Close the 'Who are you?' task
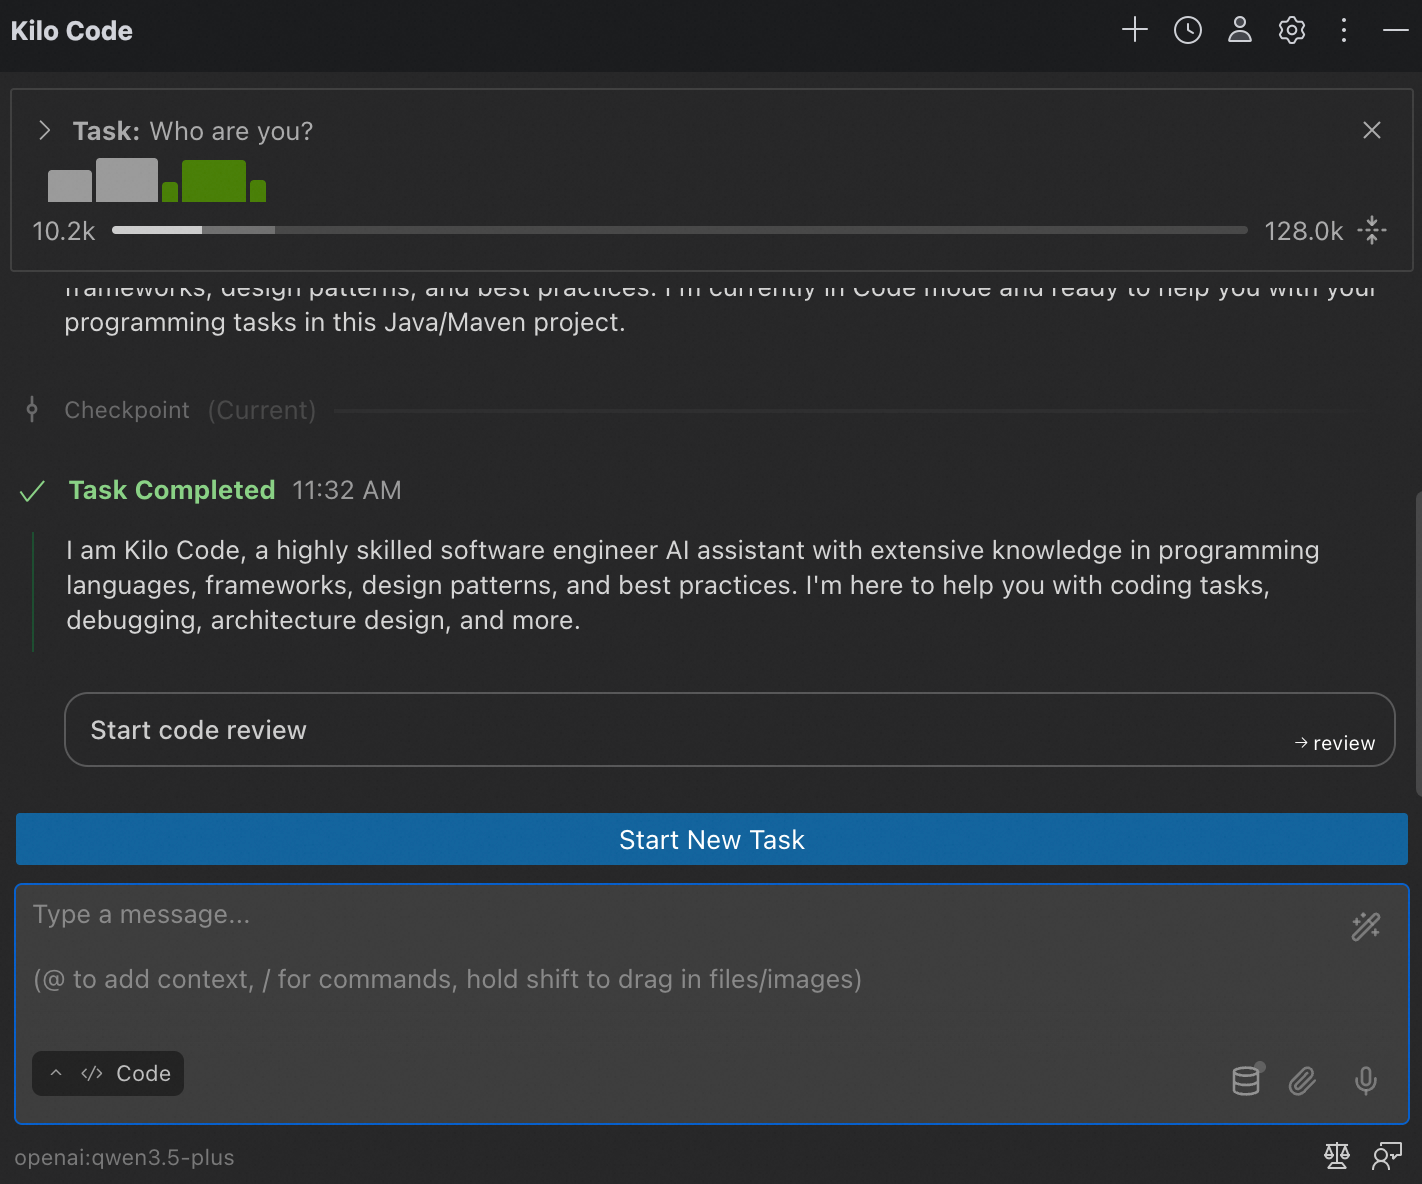The height and width of the screenshot is (1184, 1422). click(x=1372, y=130)
